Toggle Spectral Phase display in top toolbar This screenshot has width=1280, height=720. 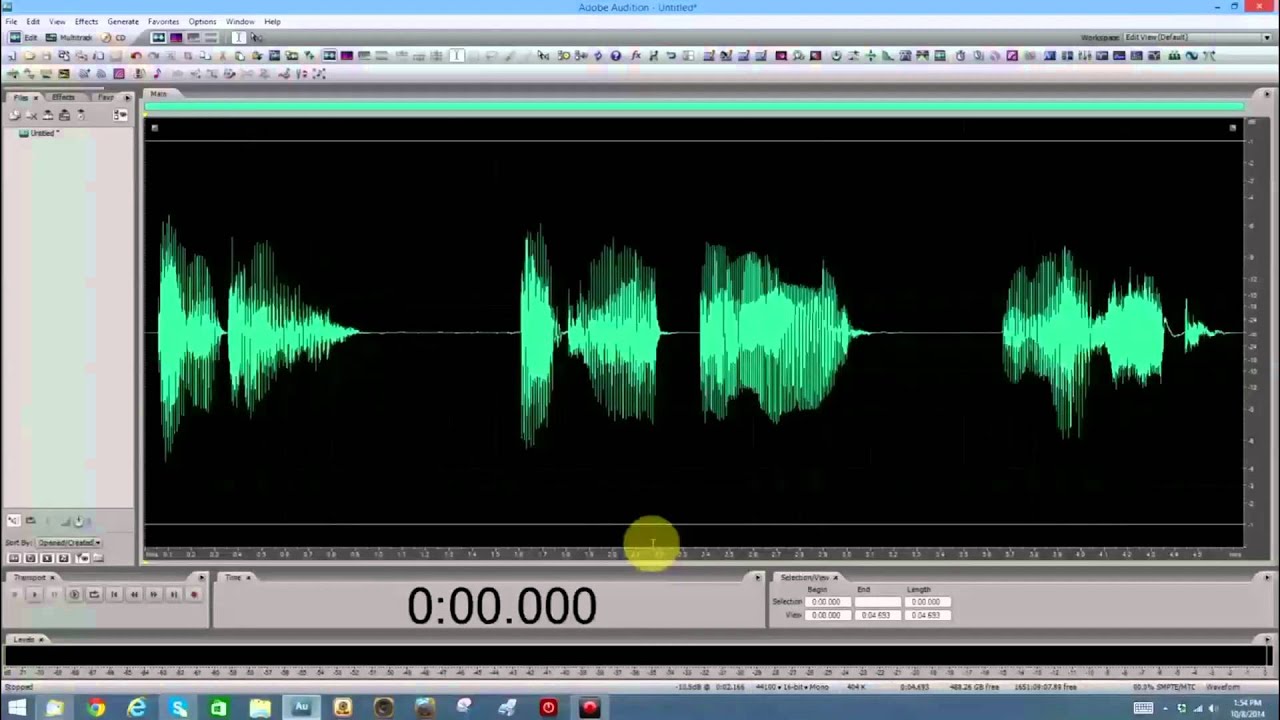[x=211, y=37]
